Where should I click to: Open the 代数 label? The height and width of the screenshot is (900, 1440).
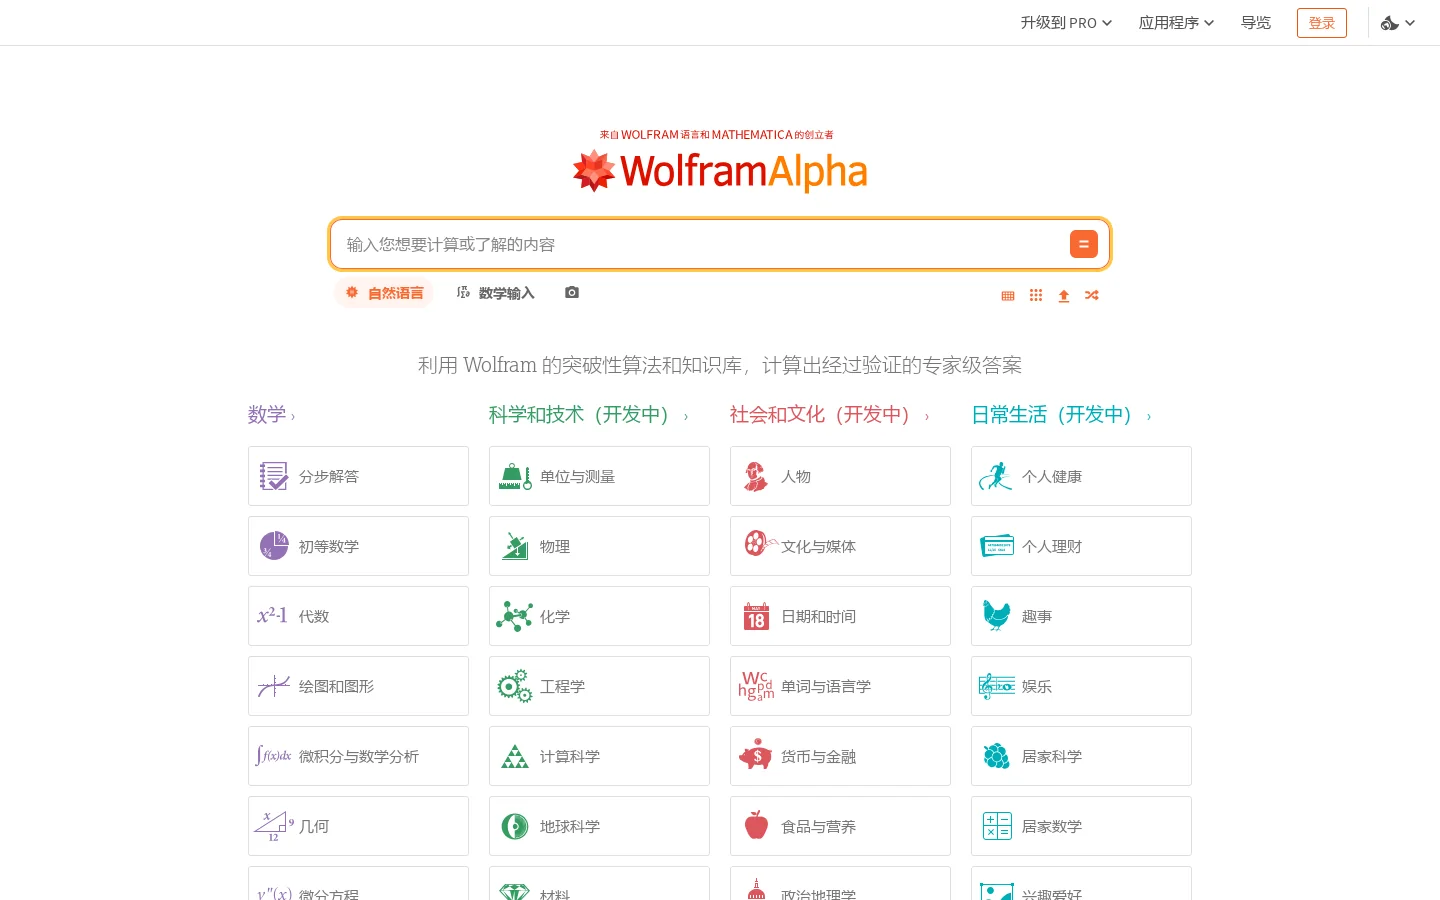tap(314, 617)
